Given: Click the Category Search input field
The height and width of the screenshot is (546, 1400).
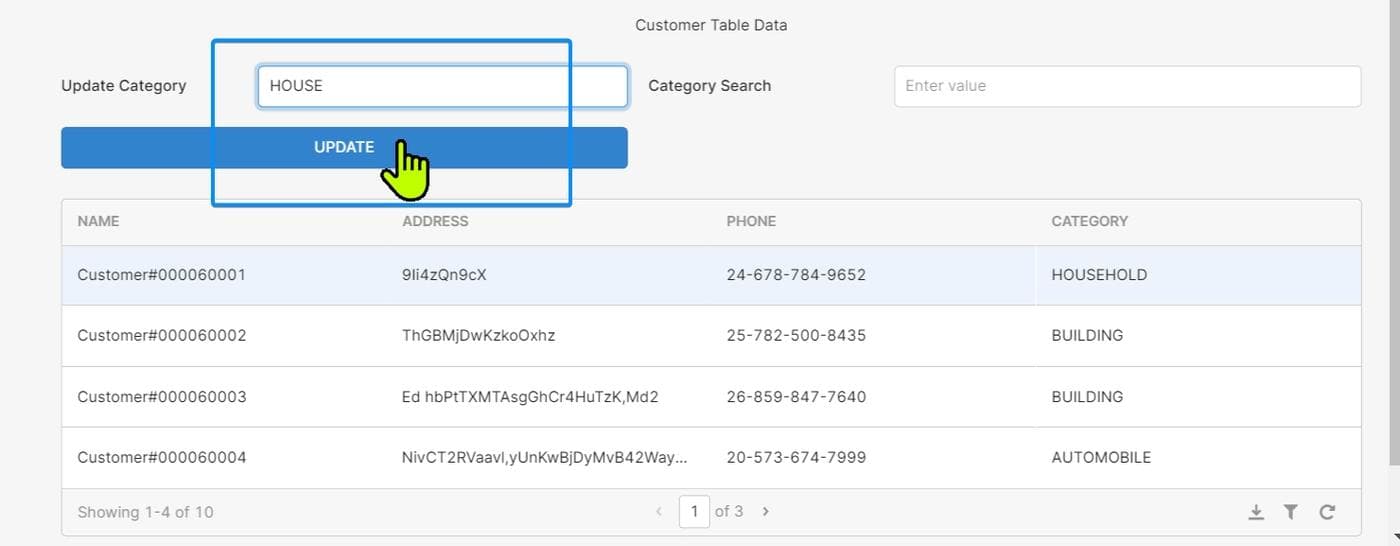Looking at the screenshot, I should click(x=1127, y=86).
